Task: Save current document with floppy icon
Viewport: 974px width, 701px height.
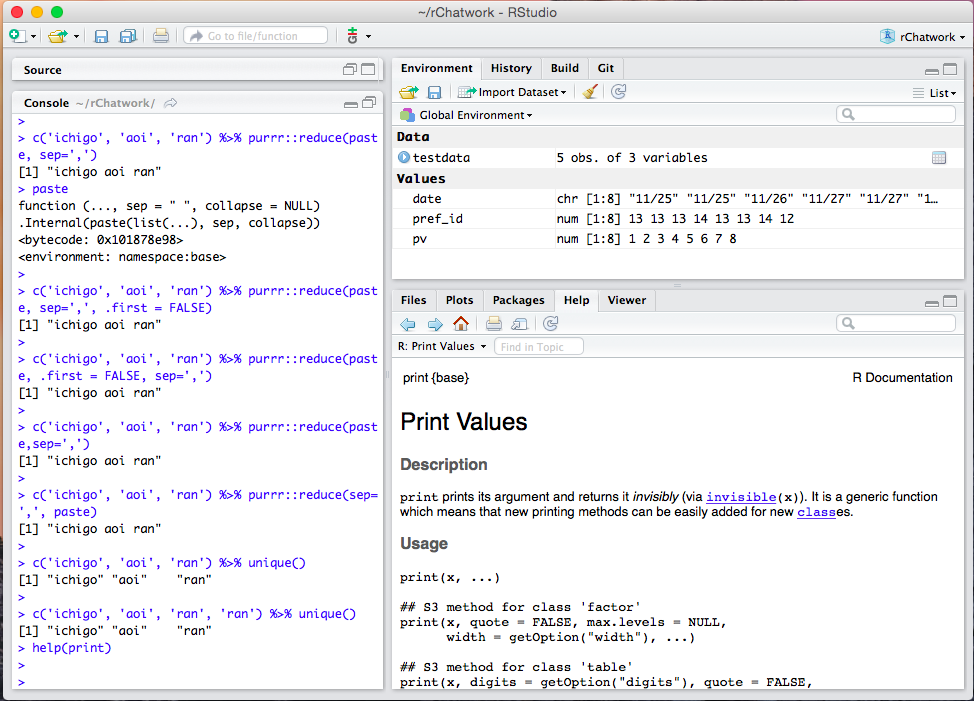Action: click(101, 36)
